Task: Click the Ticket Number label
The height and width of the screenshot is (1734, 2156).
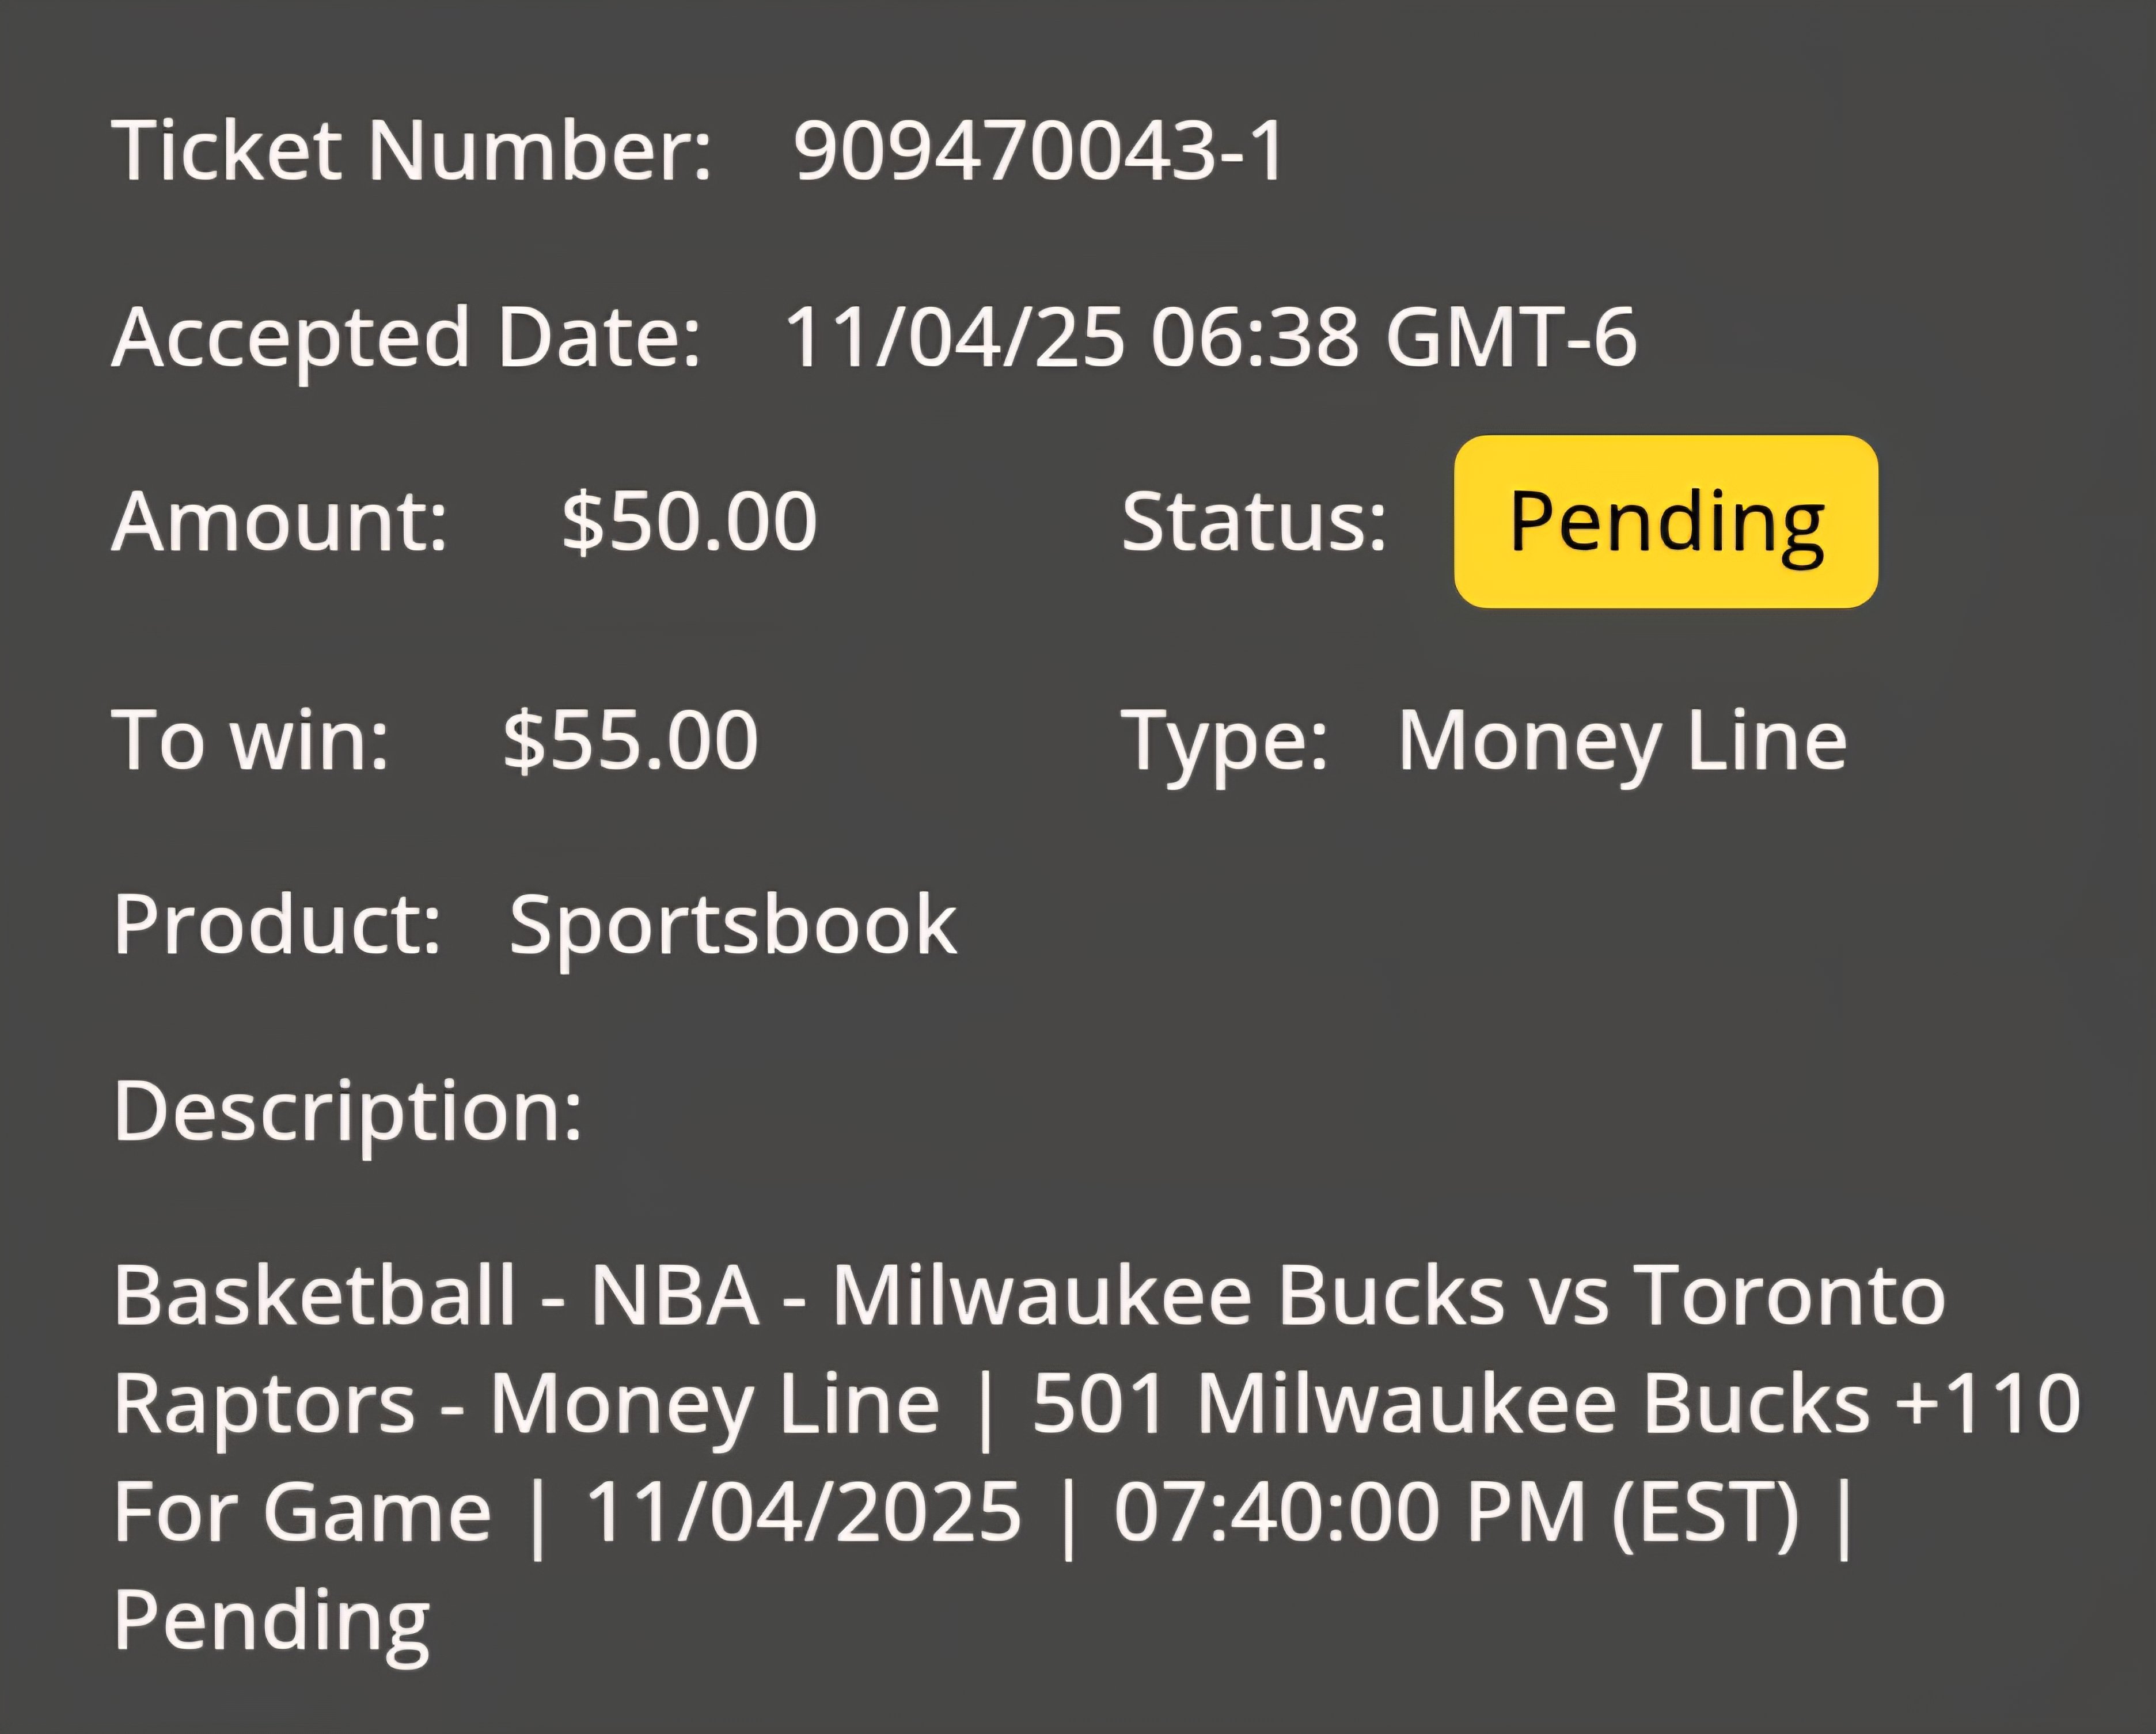Action: coord(412,151)
